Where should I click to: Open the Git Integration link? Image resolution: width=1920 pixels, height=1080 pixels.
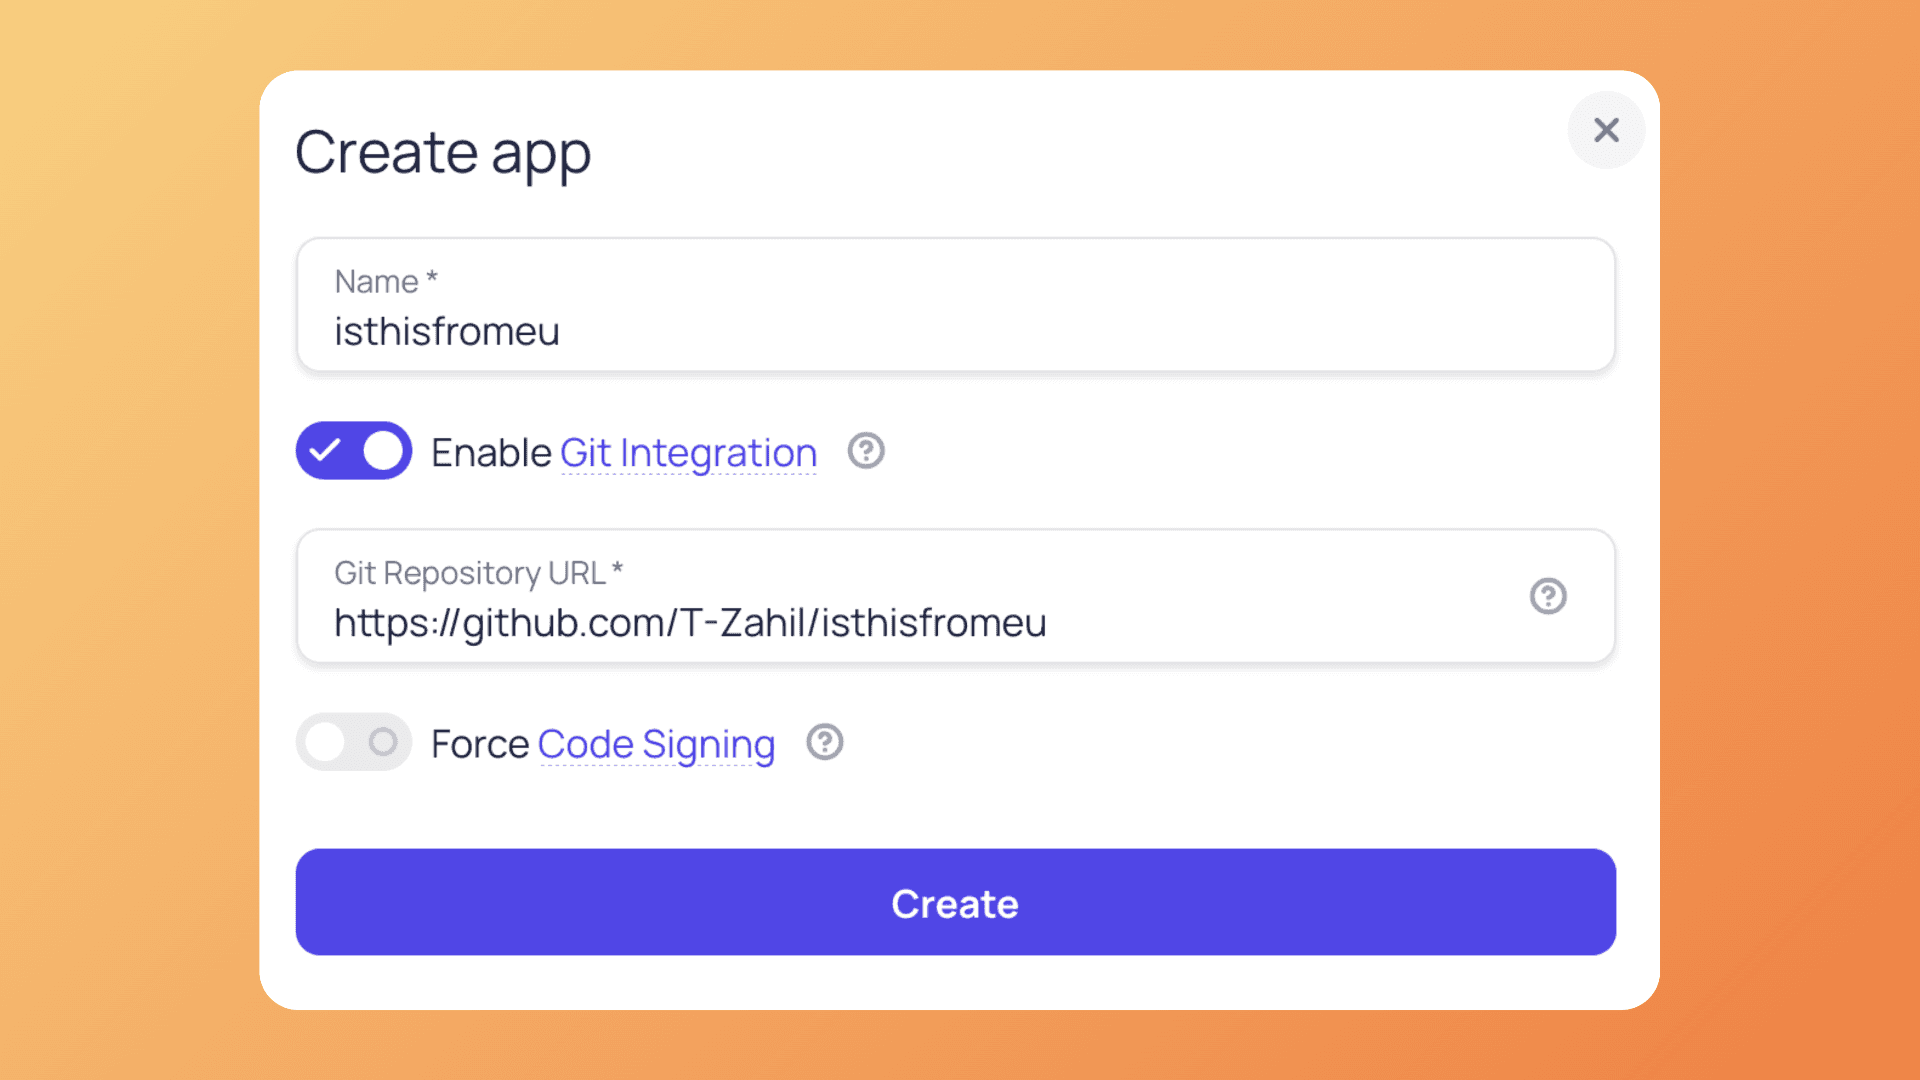pos(687,452)
